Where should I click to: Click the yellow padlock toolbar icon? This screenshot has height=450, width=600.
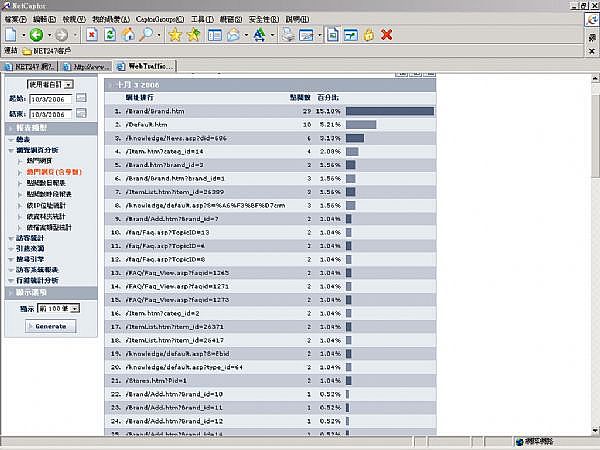369,35
